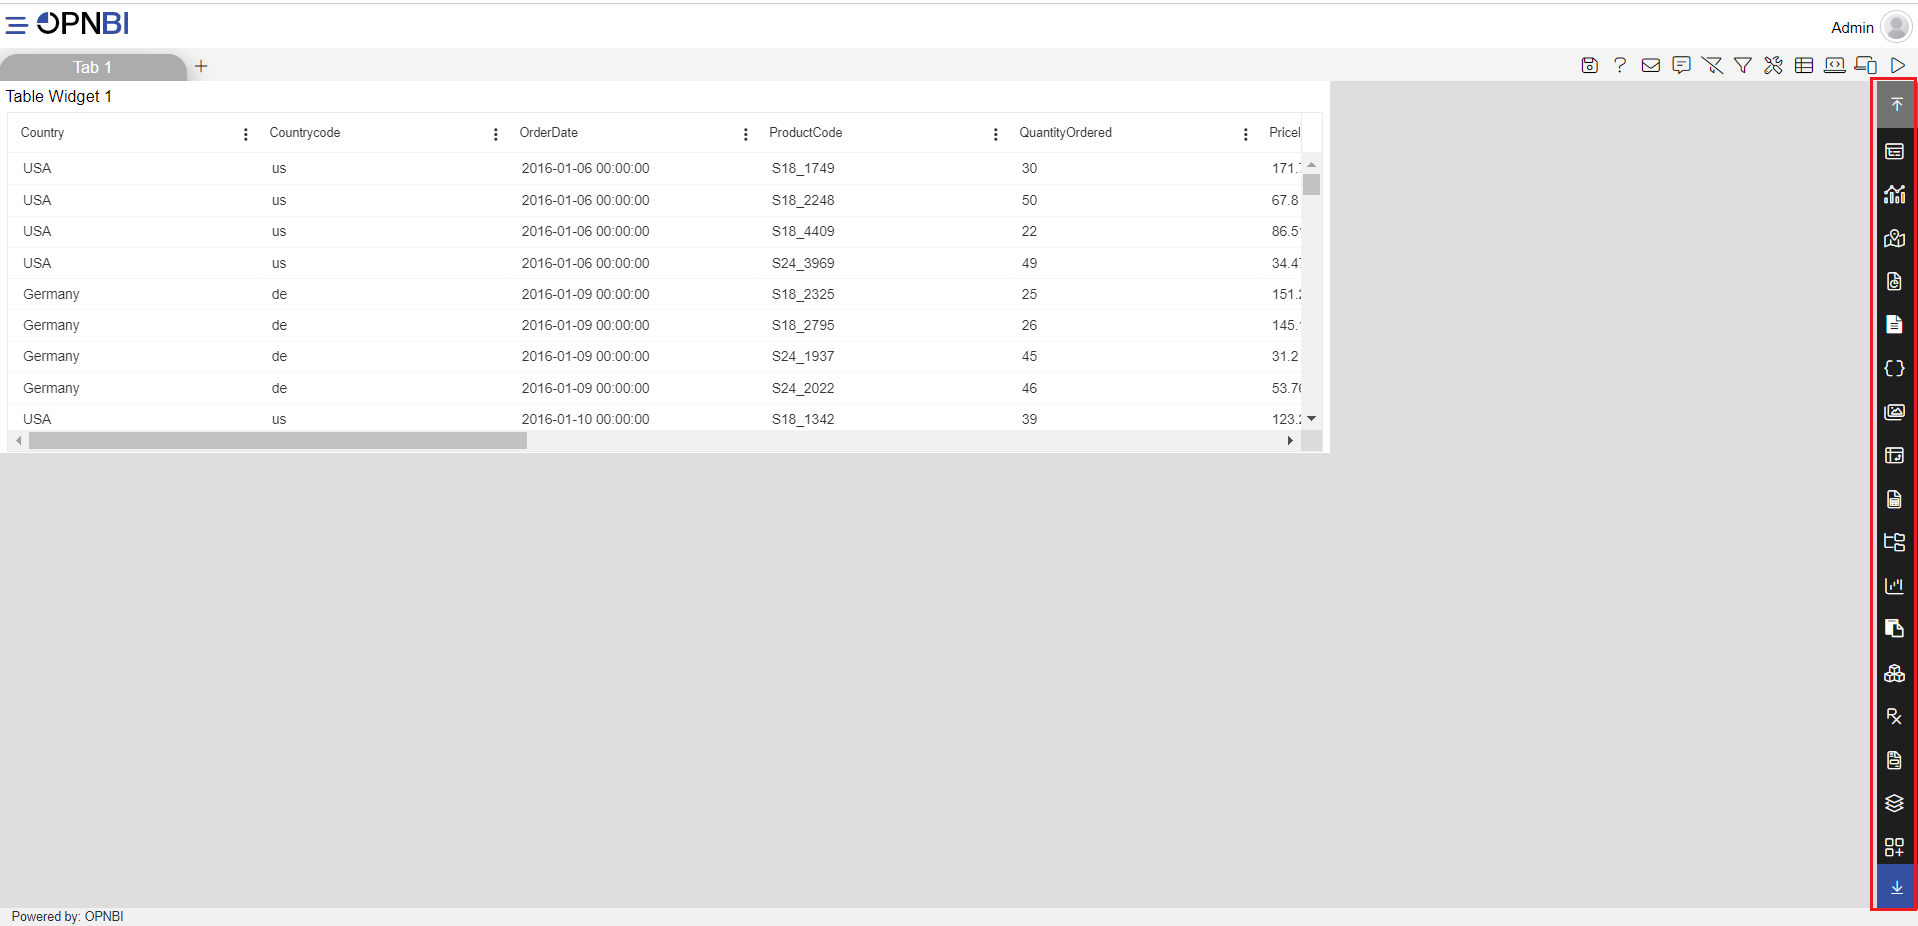
Task: Open the hamburger menu next to OPNBI
Action: (16, 24)
